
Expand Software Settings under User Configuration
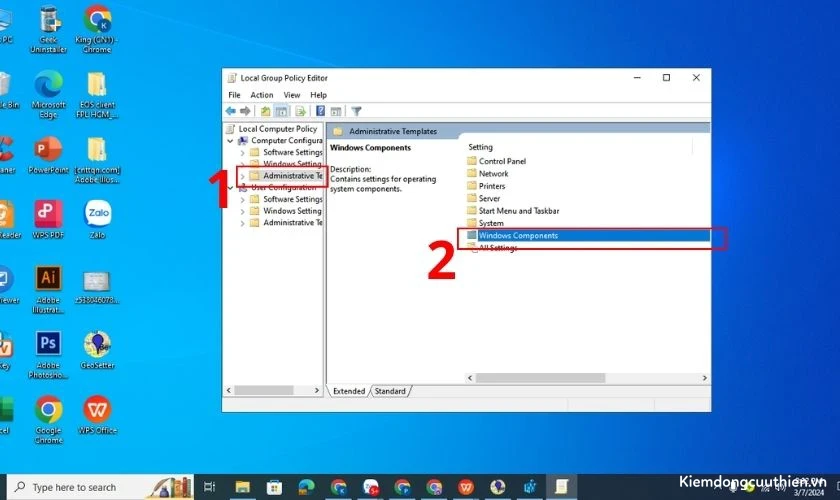tap(242, 199)
